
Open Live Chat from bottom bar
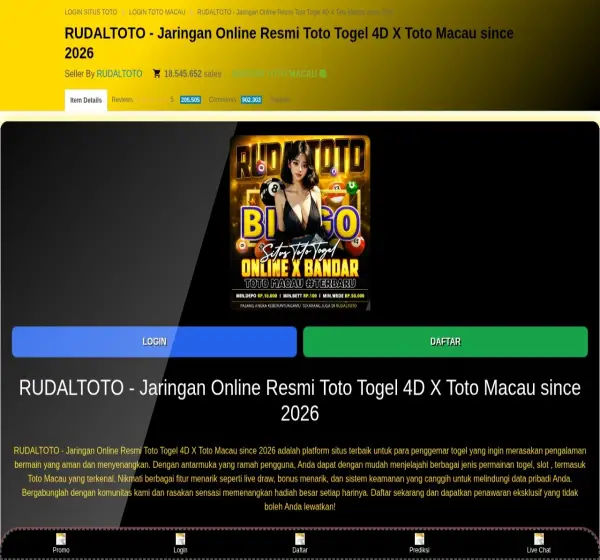539,542
